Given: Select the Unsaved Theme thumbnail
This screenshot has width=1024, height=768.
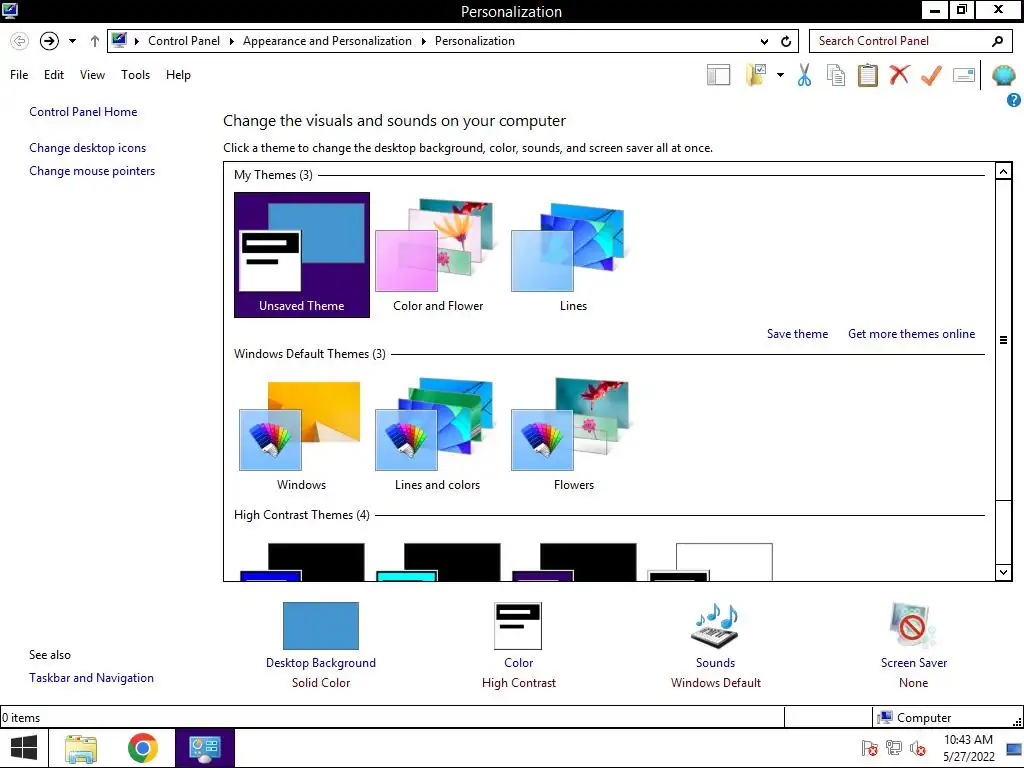Looking at the screenshot, I should point(302,255).
